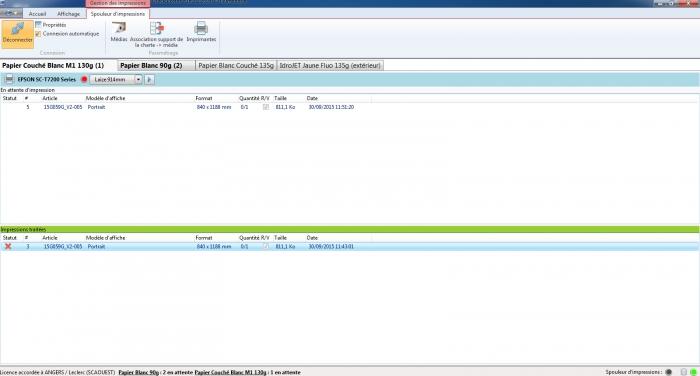Click the Propriétés icon
The image size is (700, 376).
click(x=38, y=25)
